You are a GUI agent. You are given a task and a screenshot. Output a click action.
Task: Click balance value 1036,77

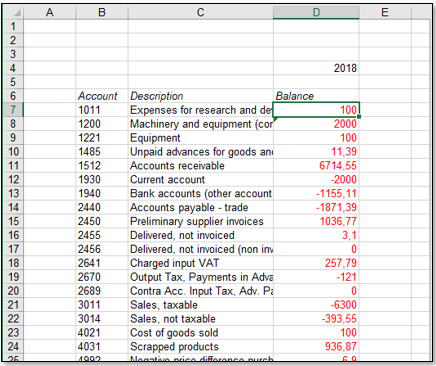pyautogui.click(x=316, y=221)
